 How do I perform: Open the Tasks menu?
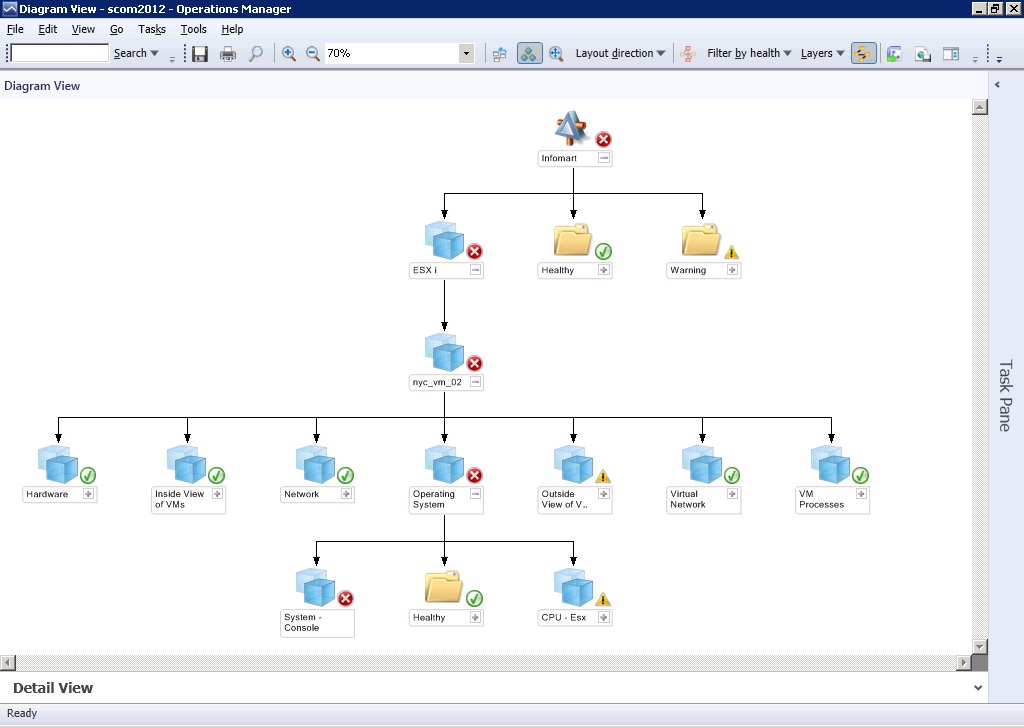152,29
